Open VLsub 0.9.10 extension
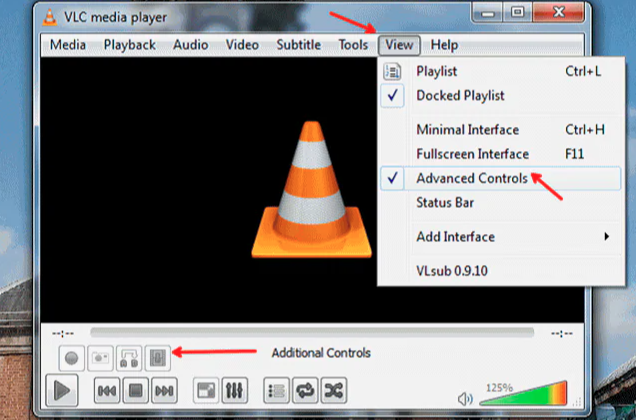 pos(501,271)
